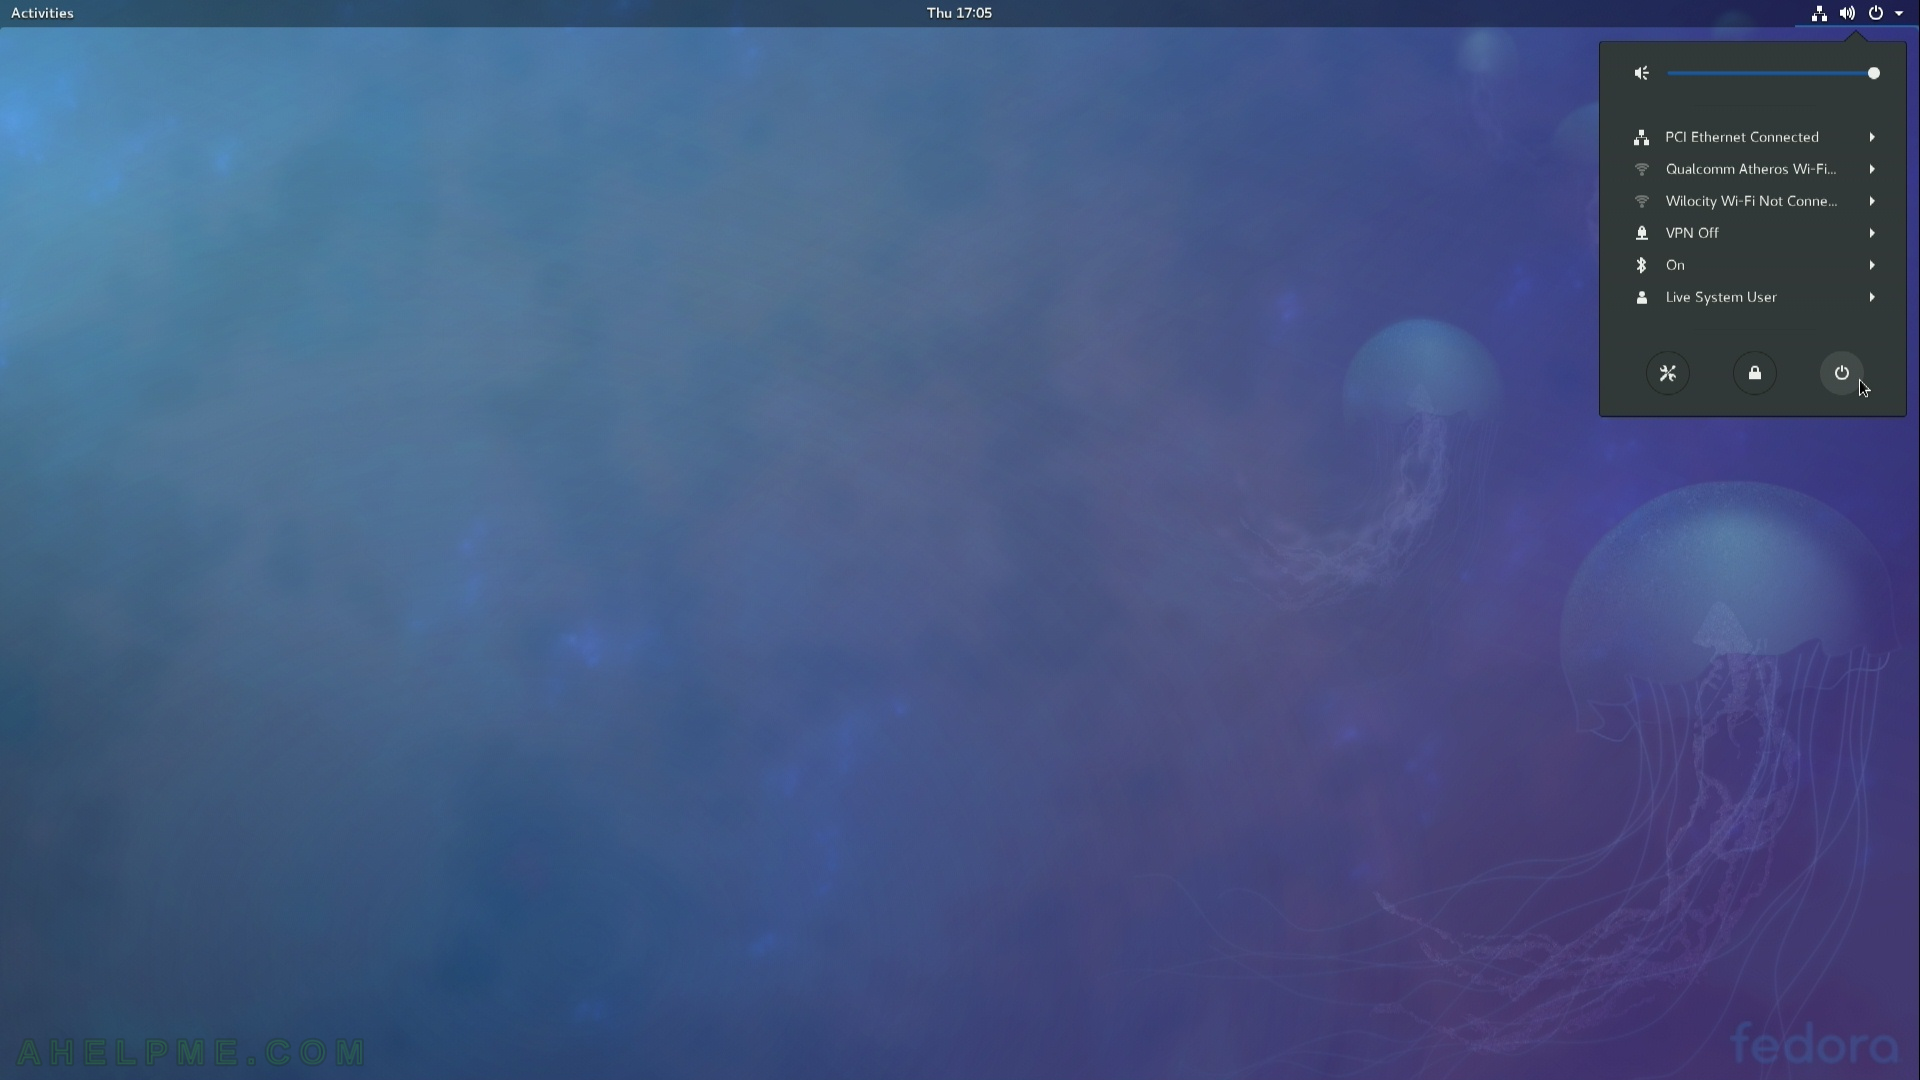The height and width of the screenshot is (1080, 1920).
Task: Open Qualcomm Atheros Wi-Fi entry
Action: click(1753, 169)
